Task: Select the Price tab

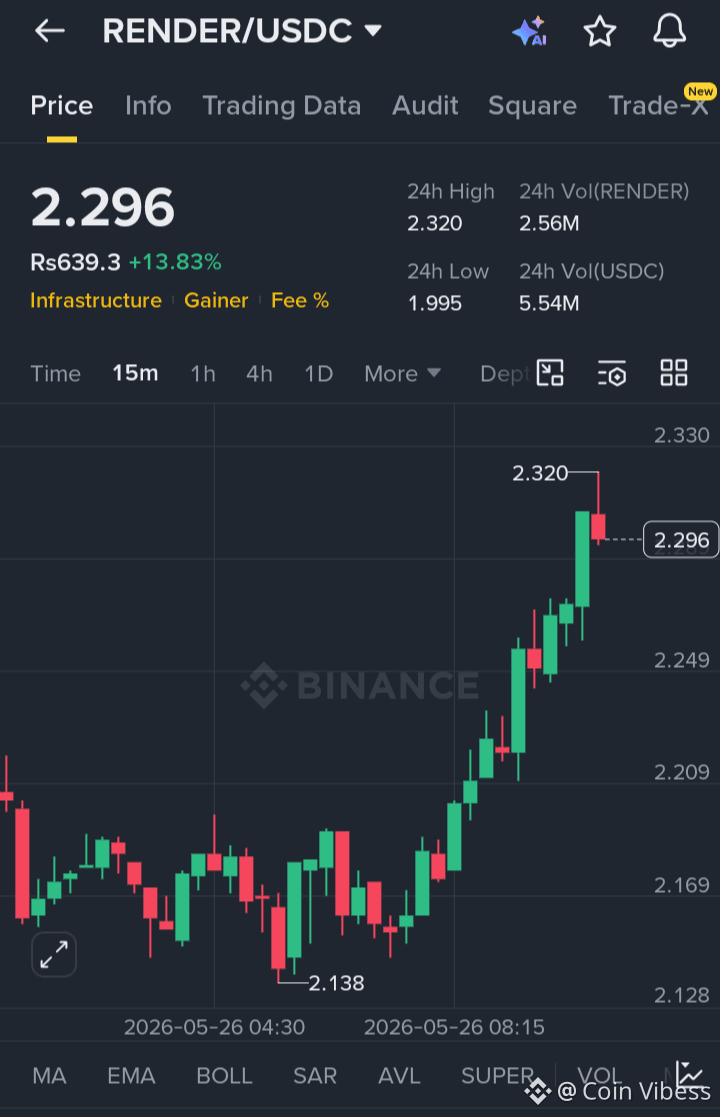Action: point(61,105)
